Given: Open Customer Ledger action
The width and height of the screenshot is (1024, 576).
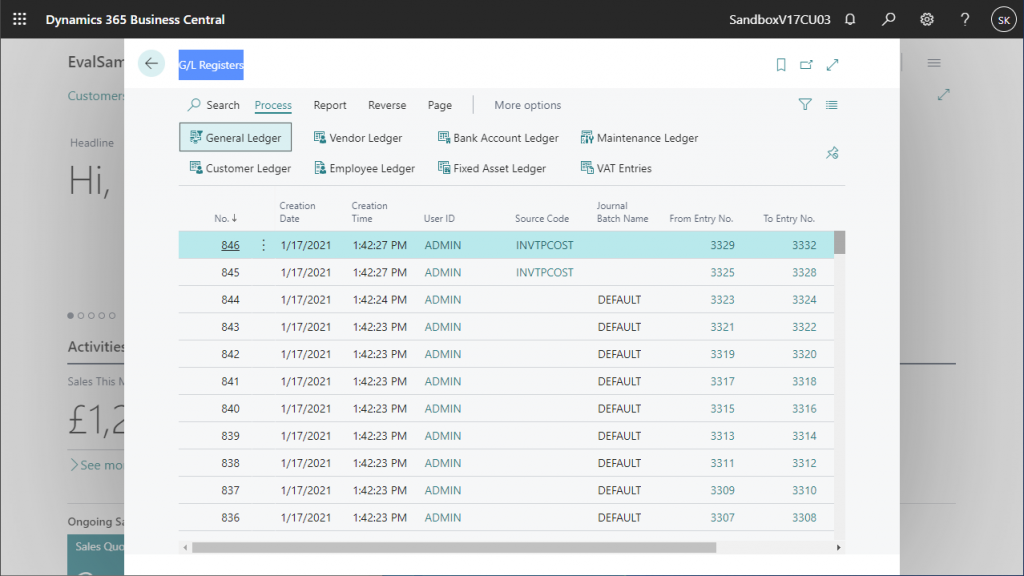Looking at the screenshot, I should coord(240,168).
